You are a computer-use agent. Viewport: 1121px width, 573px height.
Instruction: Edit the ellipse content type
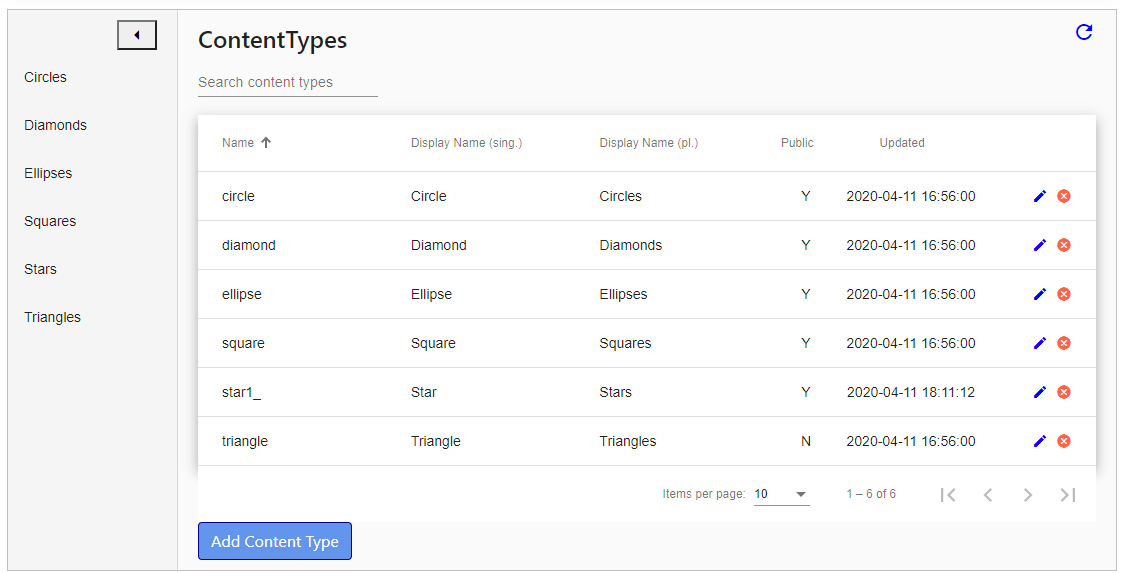pos(1040,294)
